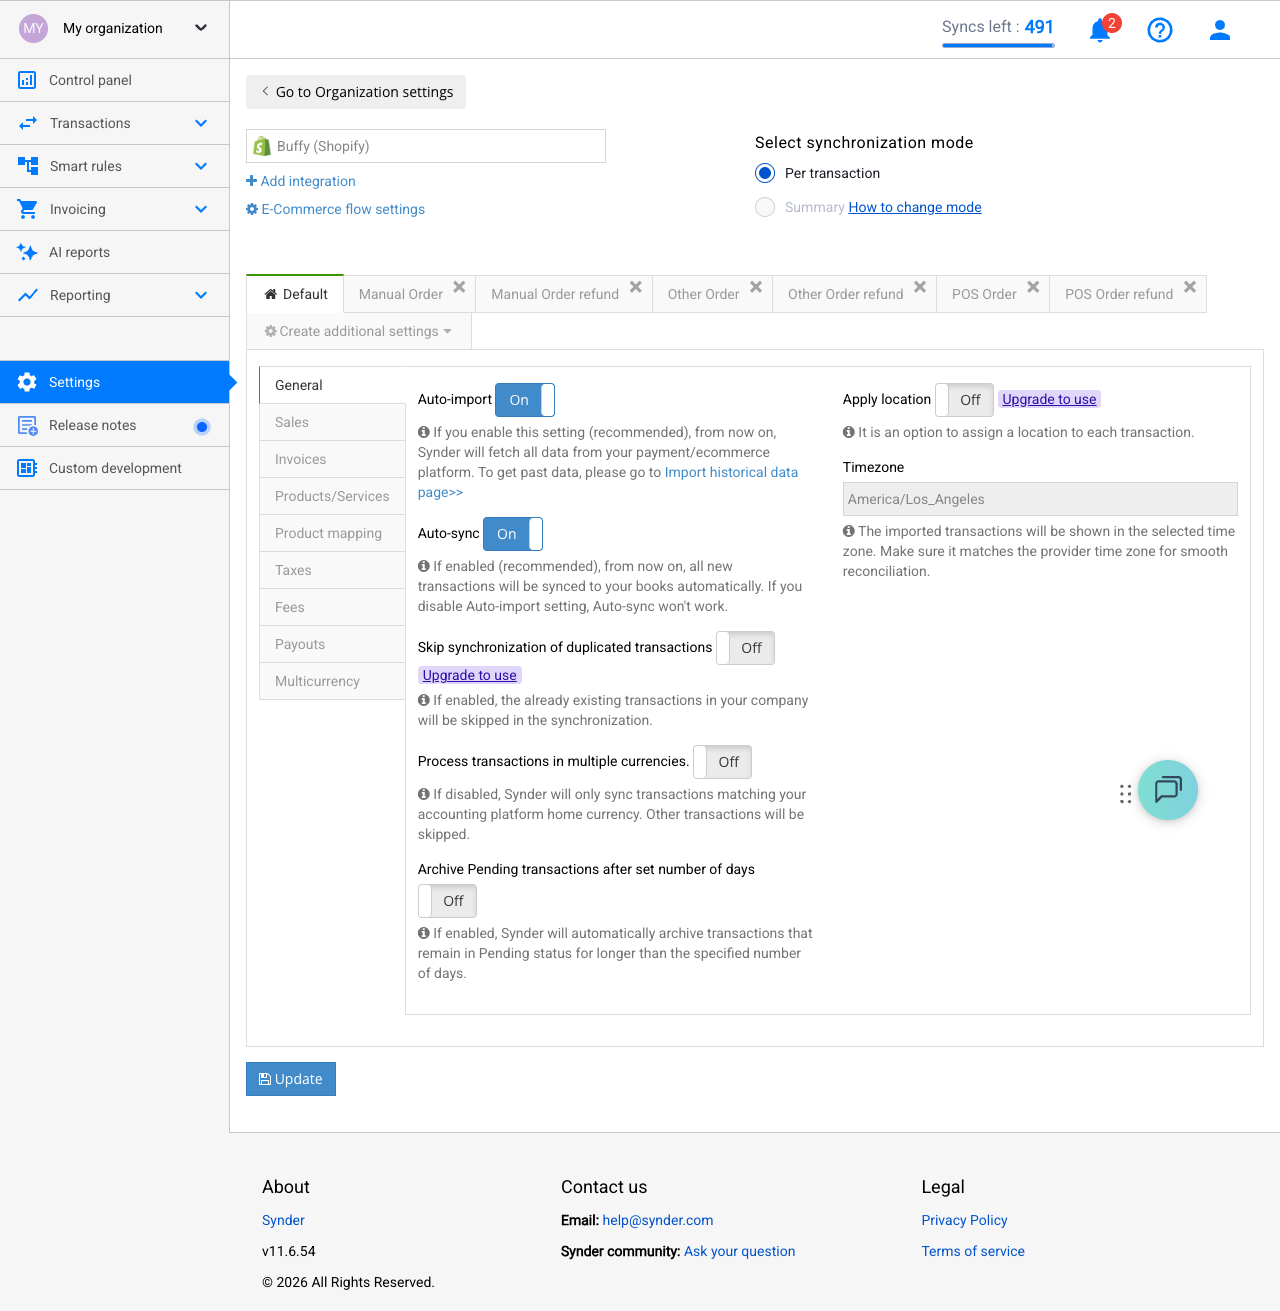Switch to the POS Order tab
Viewport: 1280px width, 1311px height.
(984, 293)
